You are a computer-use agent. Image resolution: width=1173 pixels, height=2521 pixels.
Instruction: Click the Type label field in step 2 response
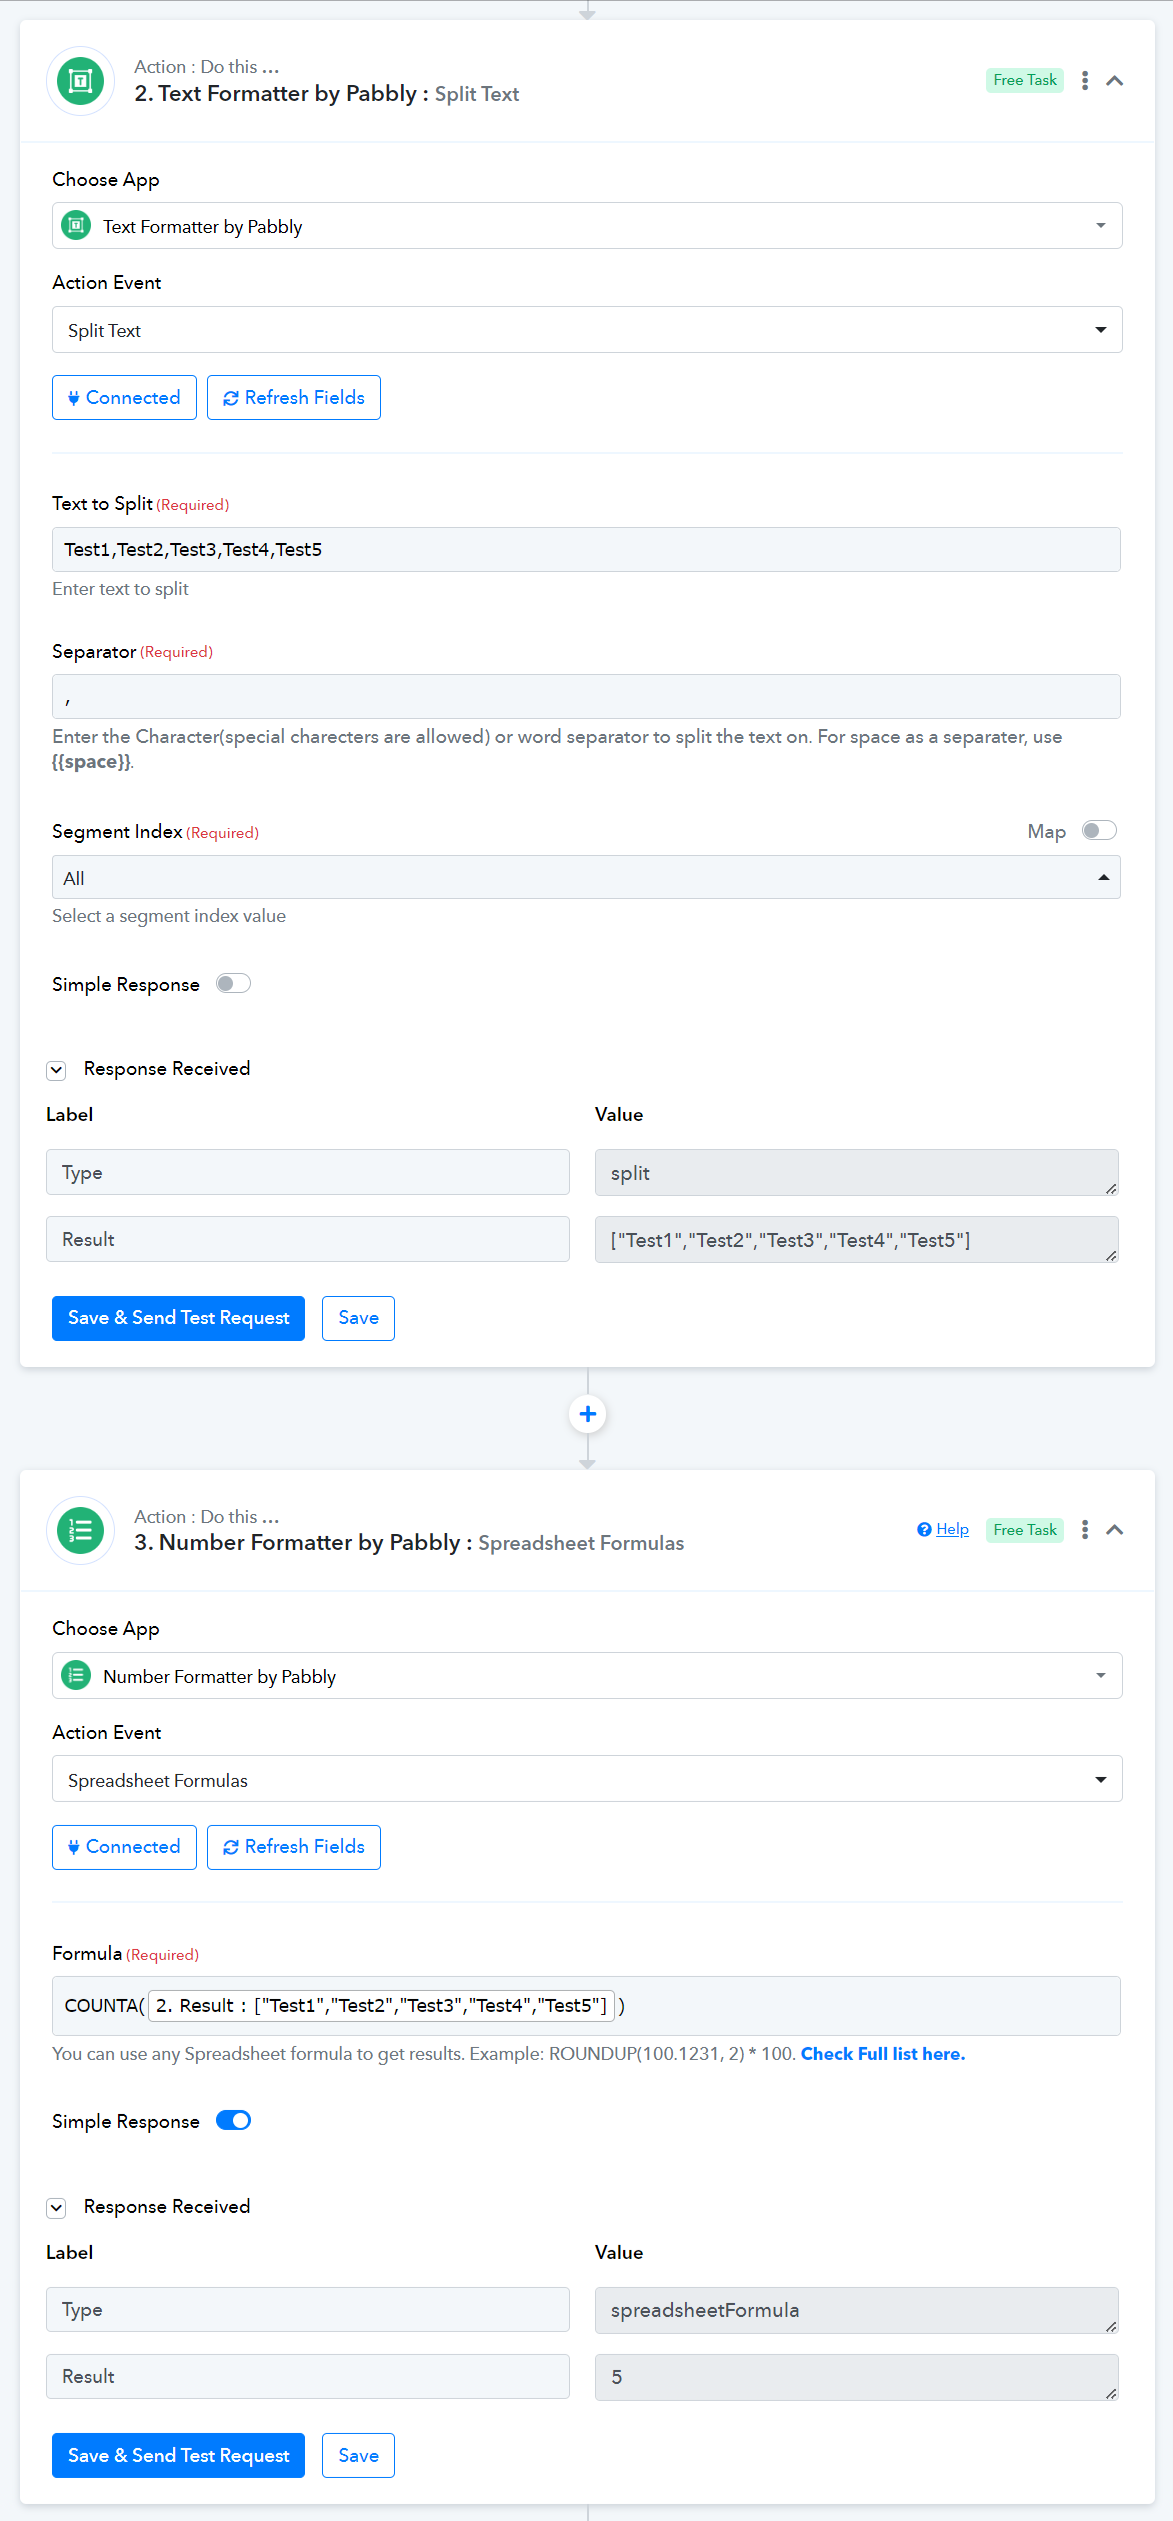coord(308,1172)
